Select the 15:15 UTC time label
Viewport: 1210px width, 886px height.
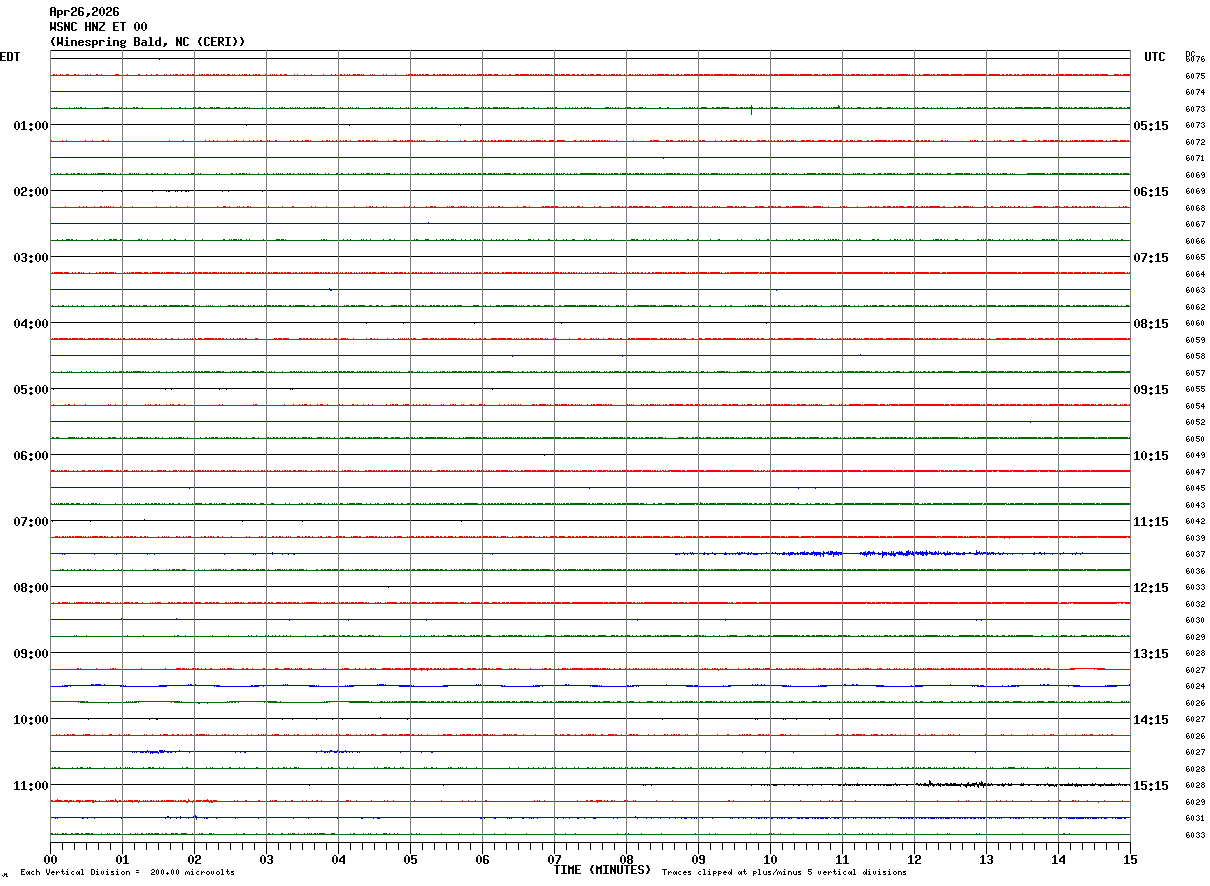(x=1150, y=786)
